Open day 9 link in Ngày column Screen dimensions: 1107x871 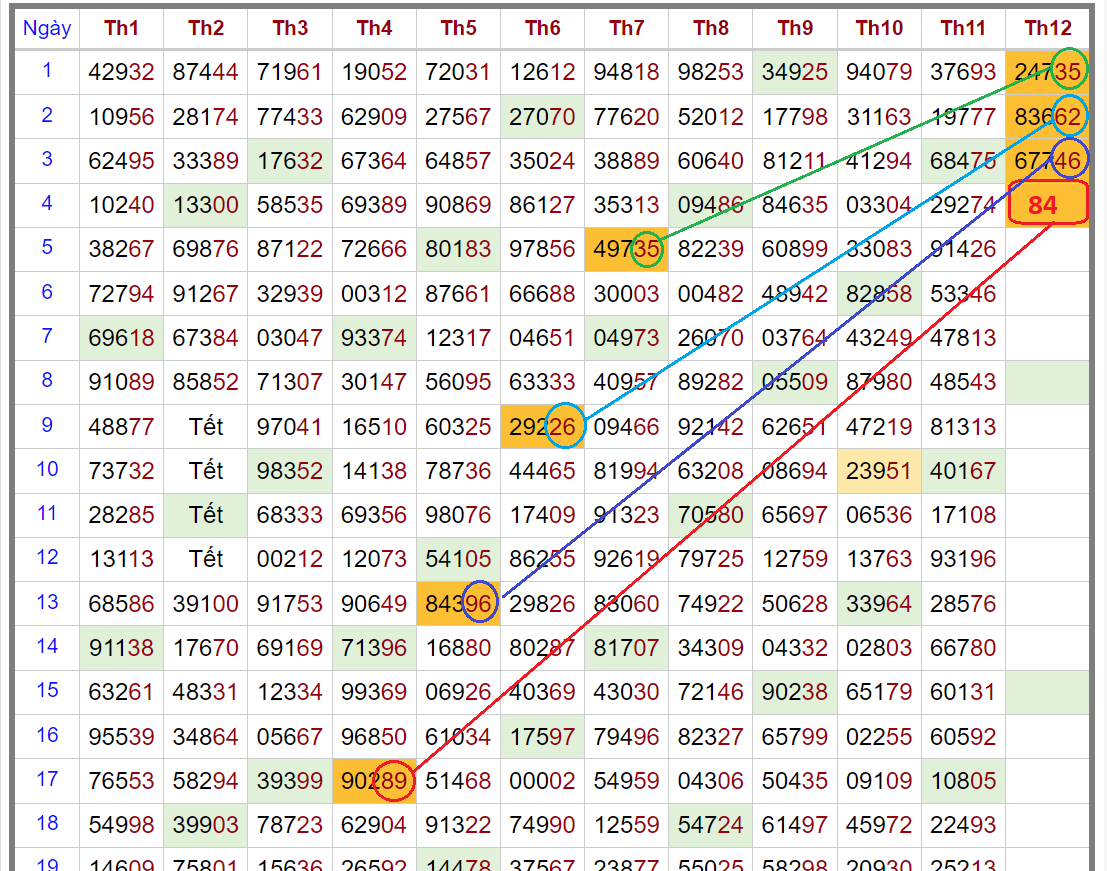(47, 424)
